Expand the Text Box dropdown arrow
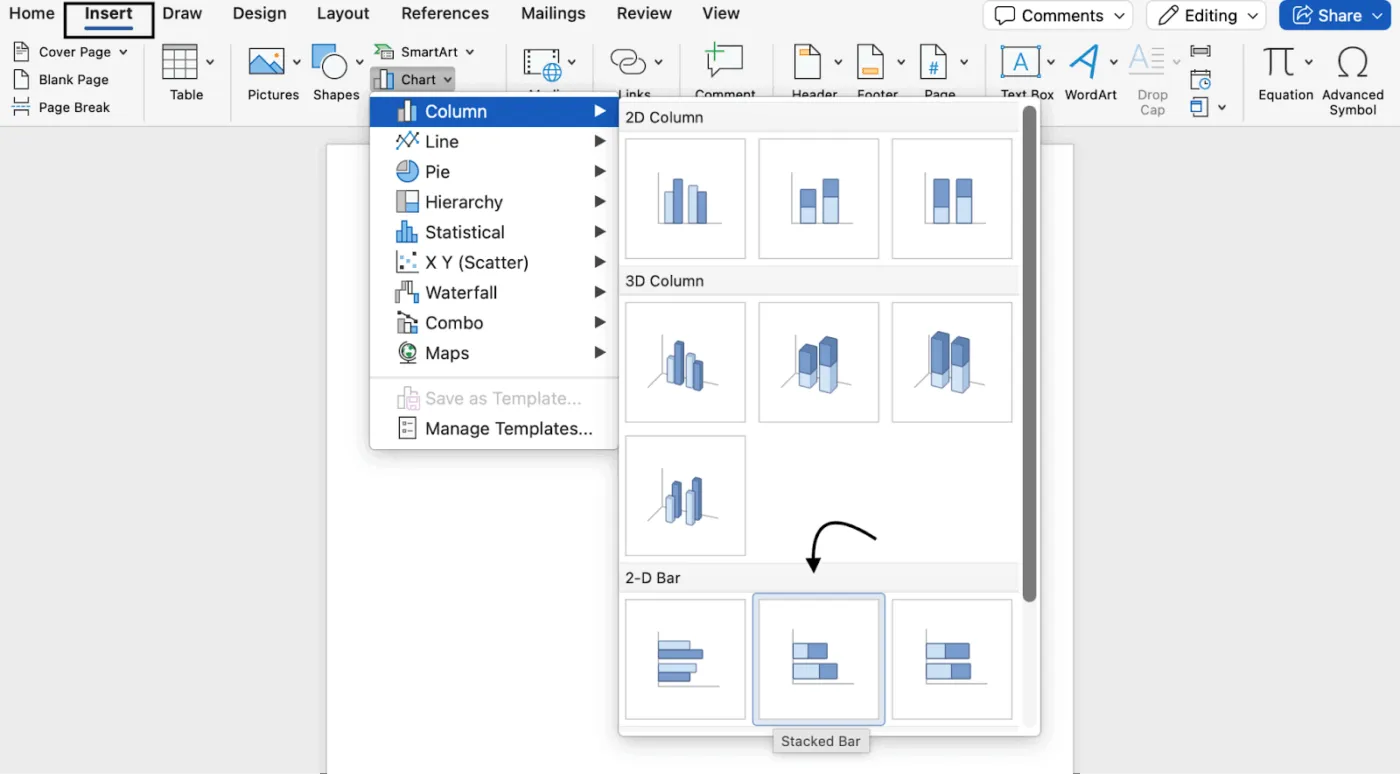The width and height of the screenshot is (1400, 774). coord(1050,62)
